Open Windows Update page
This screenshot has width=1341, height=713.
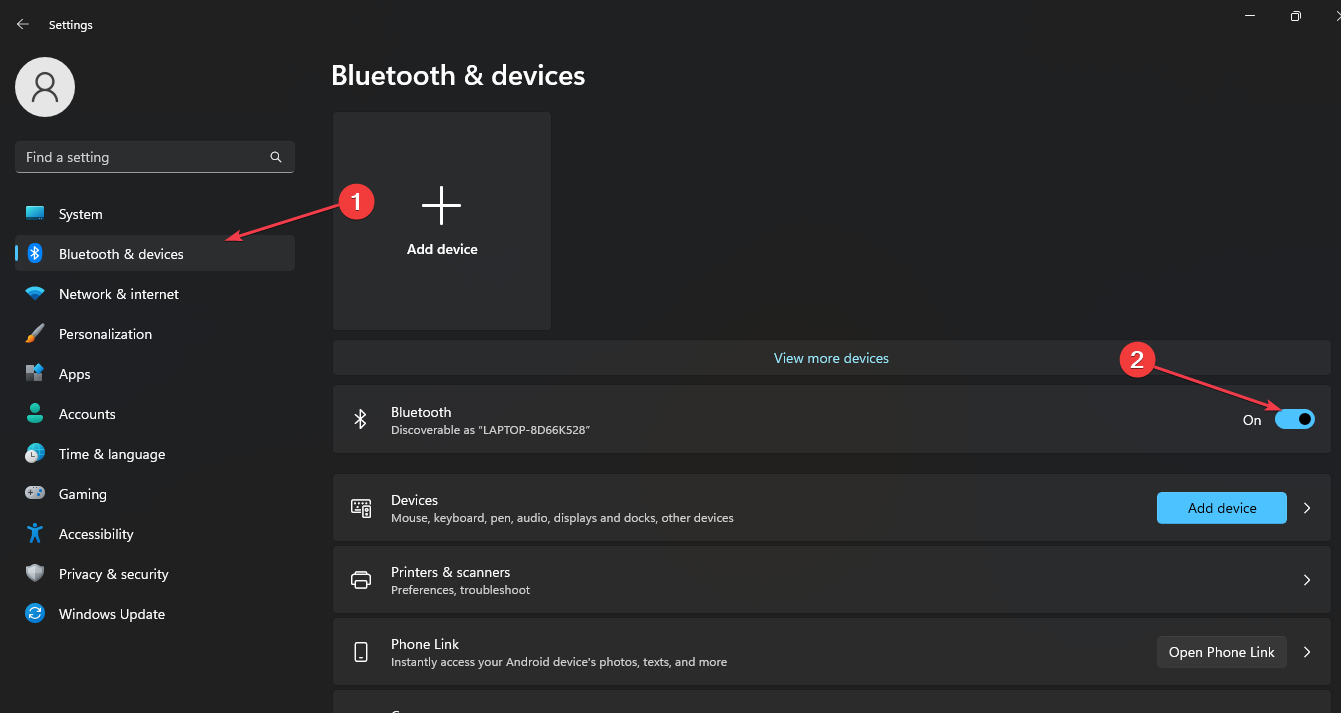[155, 614]
